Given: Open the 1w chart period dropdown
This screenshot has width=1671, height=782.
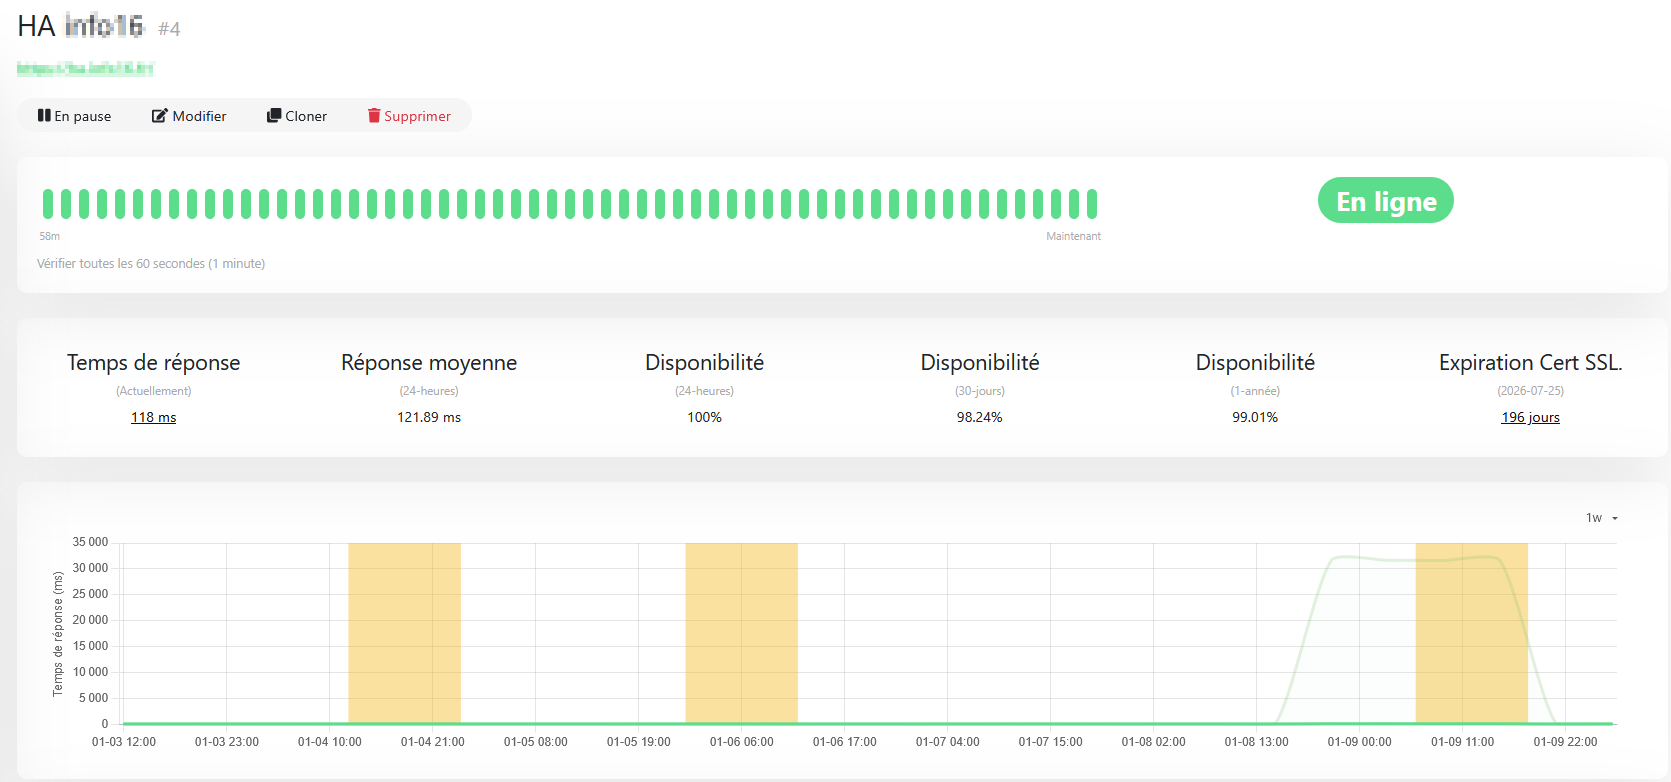Looking at the screenshot, I should (1601, 518).
